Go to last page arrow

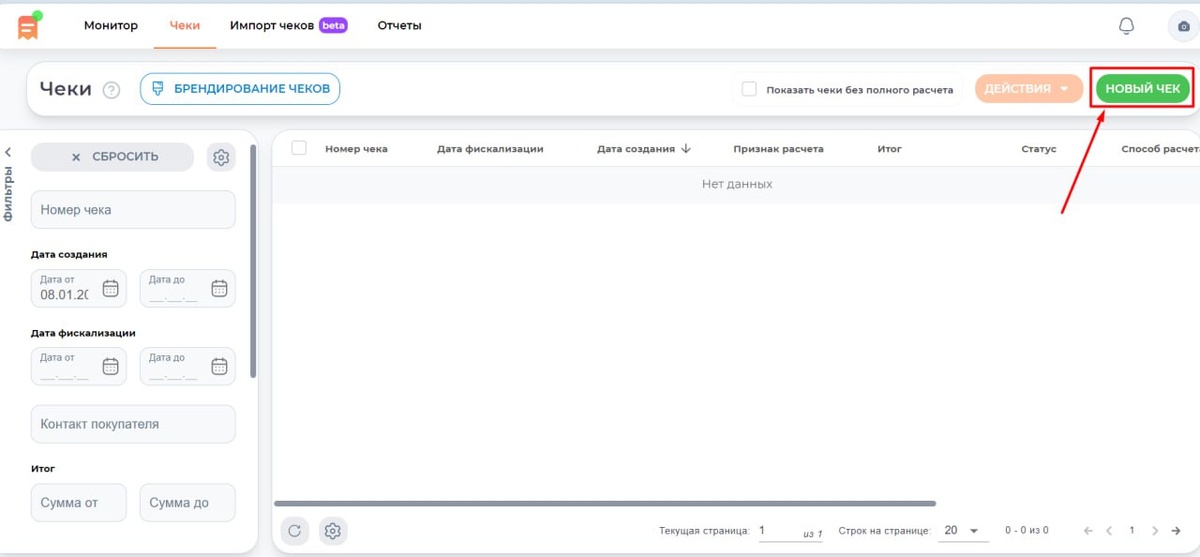pos(1176,531)
